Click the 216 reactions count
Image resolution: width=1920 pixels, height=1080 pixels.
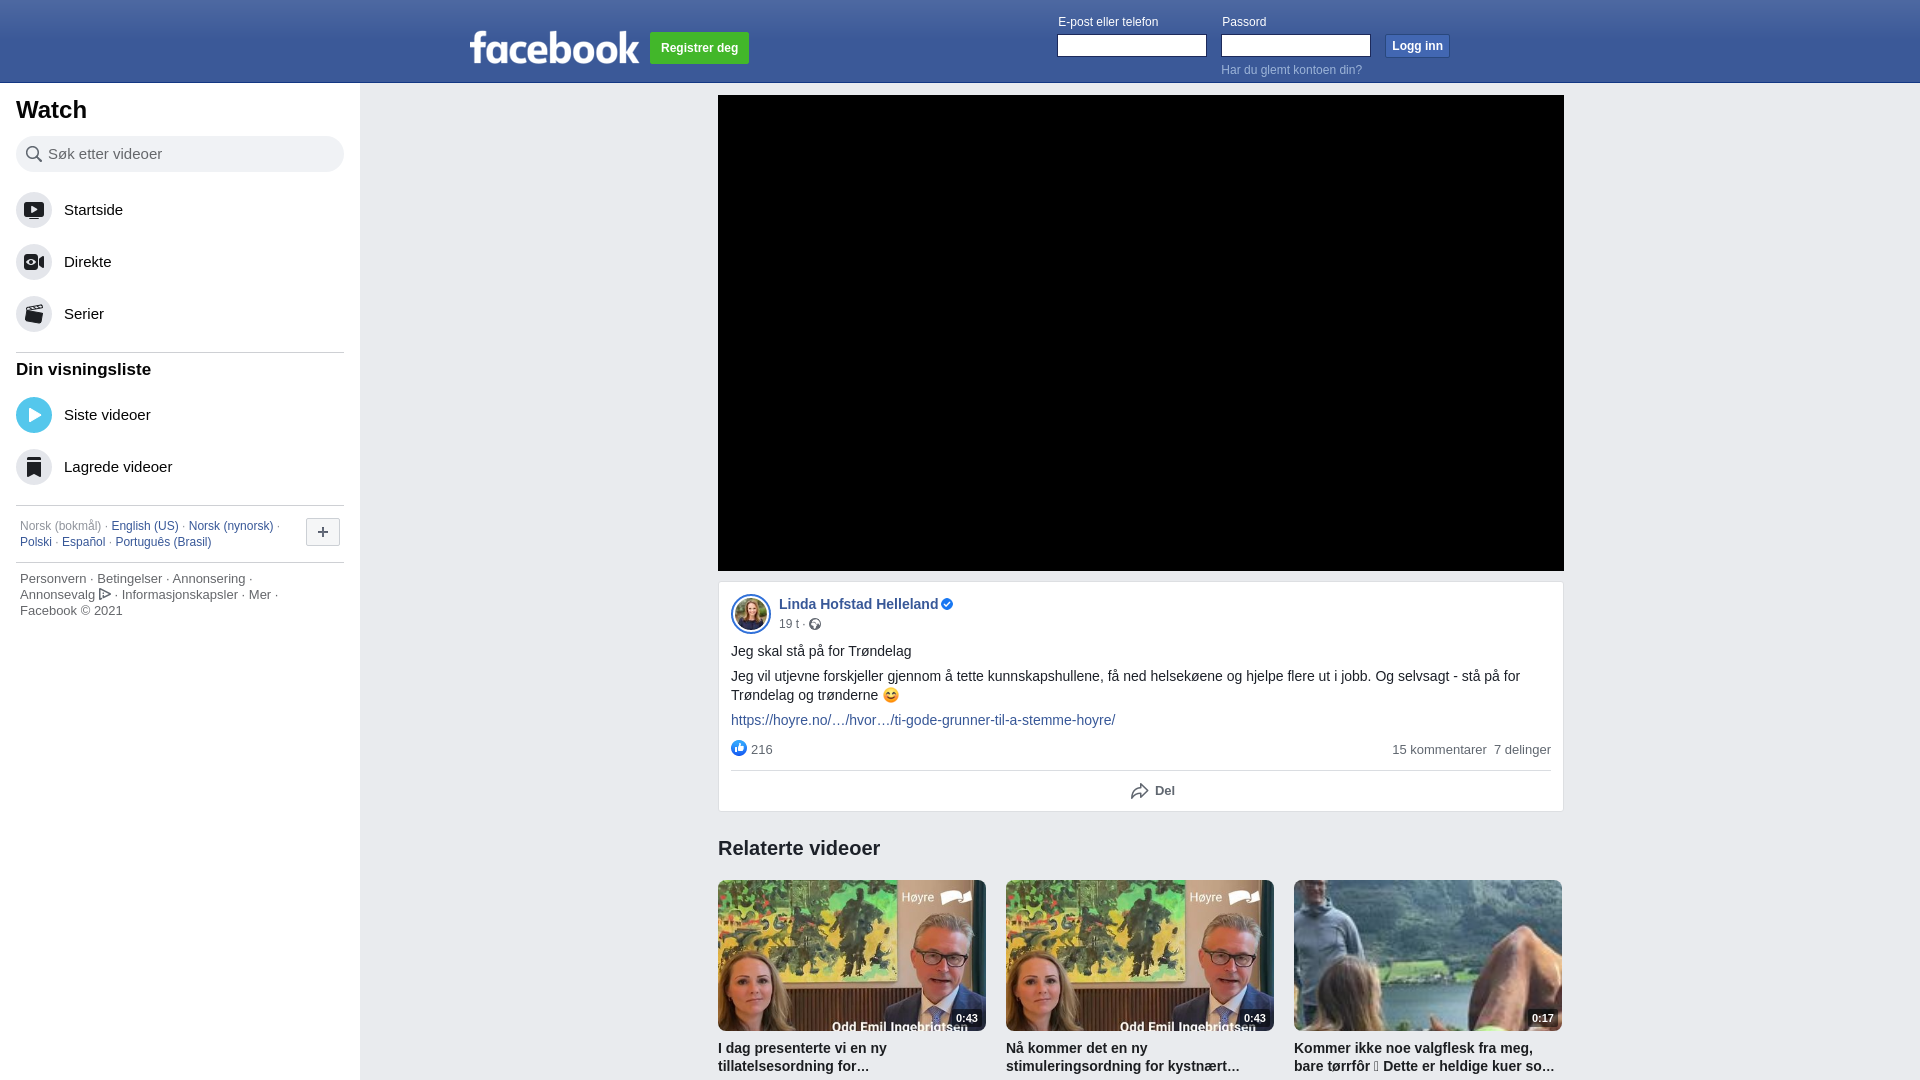(x=762, y=750)
